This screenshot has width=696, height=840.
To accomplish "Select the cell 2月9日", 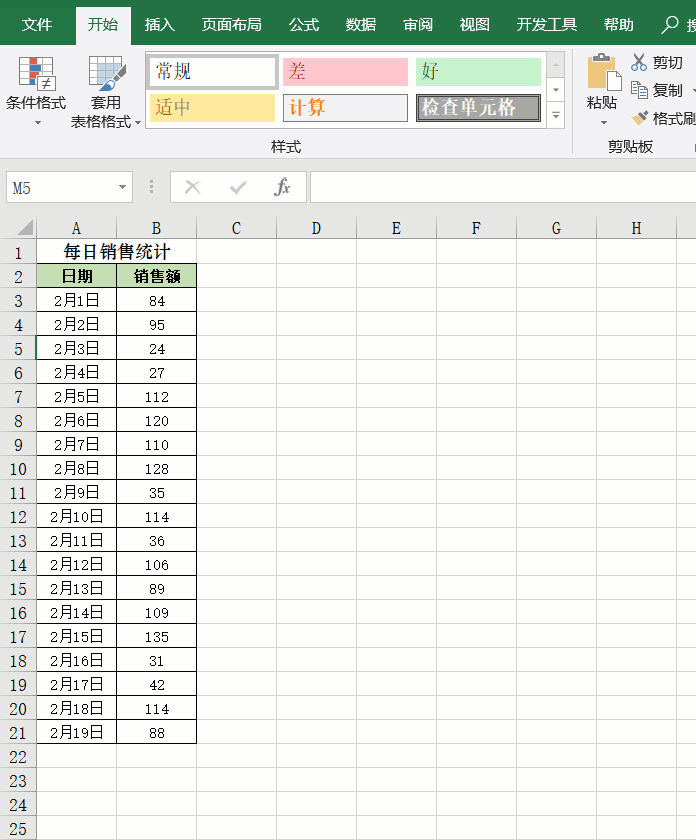I will point(77,492).
